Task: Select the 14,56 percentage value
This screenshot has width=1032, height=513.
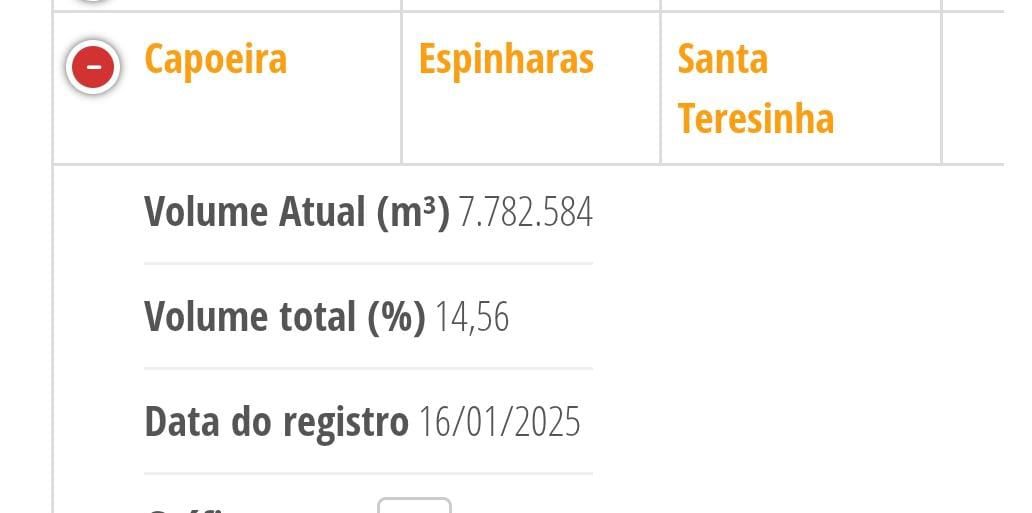Action: (x=472, y=317)
